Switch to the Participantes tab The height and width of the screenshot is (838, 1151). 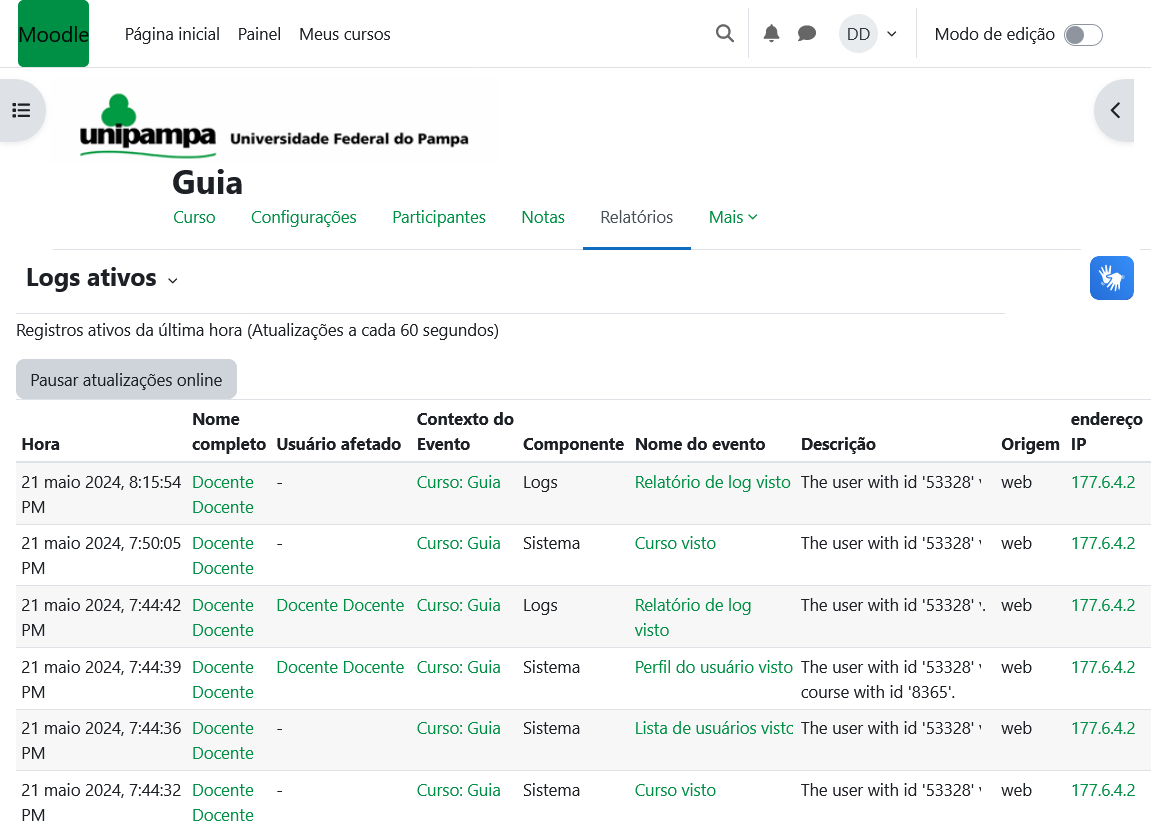(439, 217)
